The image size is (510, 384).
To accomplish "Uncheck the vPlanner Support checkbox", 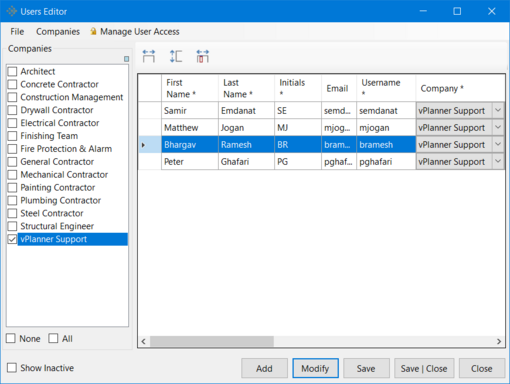I will click(x=12, y=239).
